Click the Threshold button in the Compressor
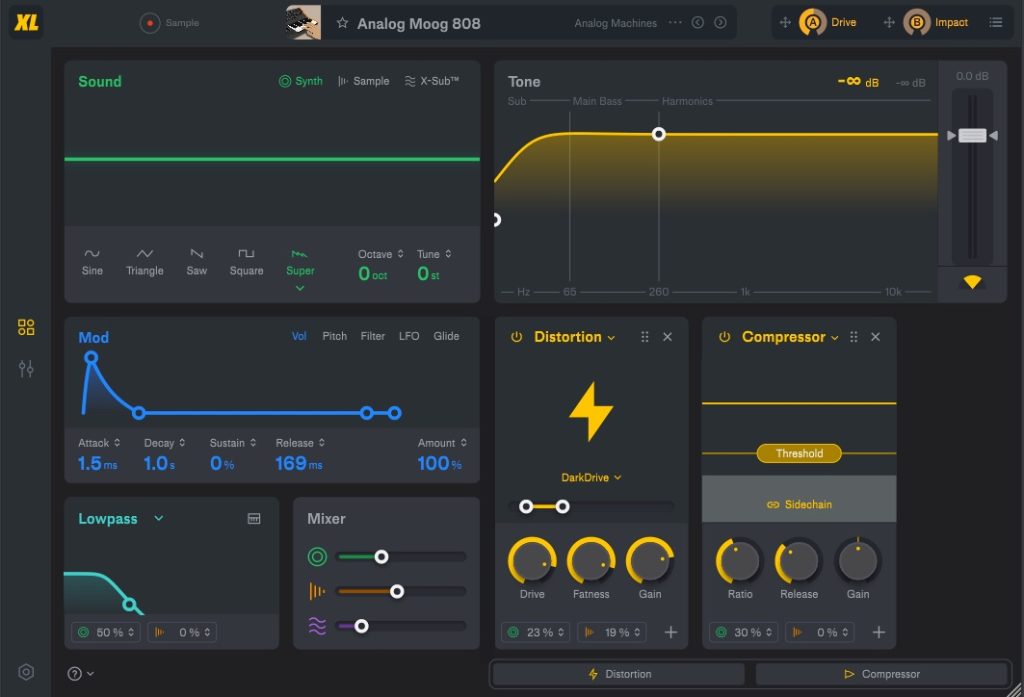The width and height of the screenshot is (1024, 697). click(798, 453)
